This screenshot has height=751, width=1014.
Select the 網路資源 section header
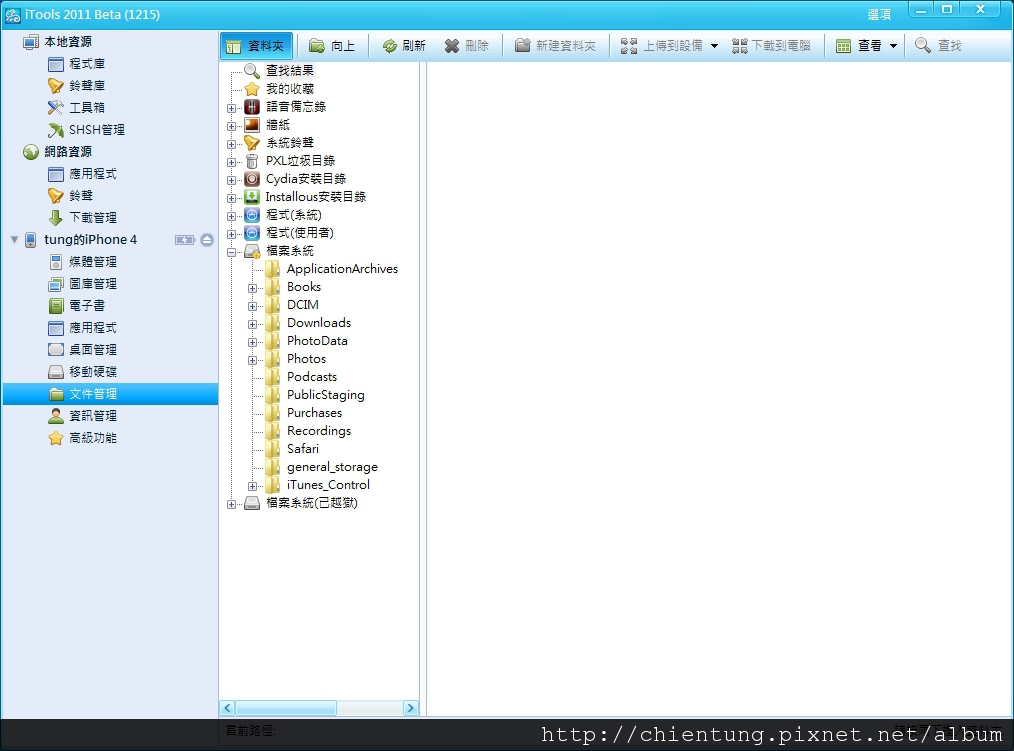pyautogui.click(x=68, y=151)
